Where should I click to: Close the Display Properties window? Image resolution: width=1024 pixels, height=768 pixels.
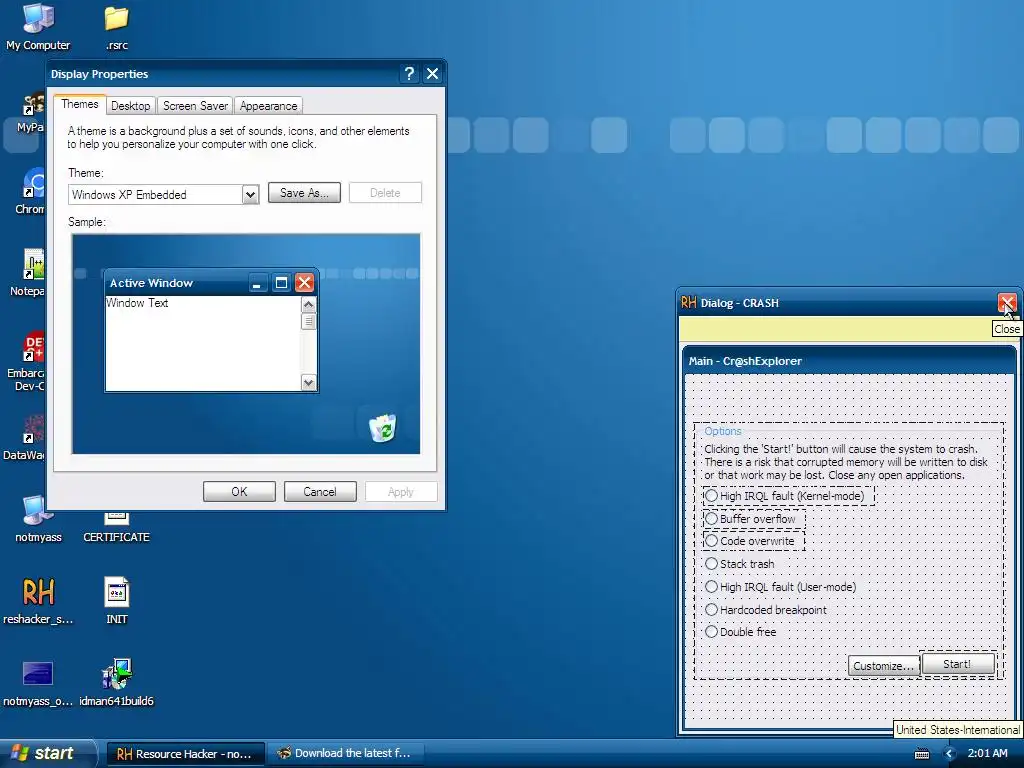[x=432, y=74]
